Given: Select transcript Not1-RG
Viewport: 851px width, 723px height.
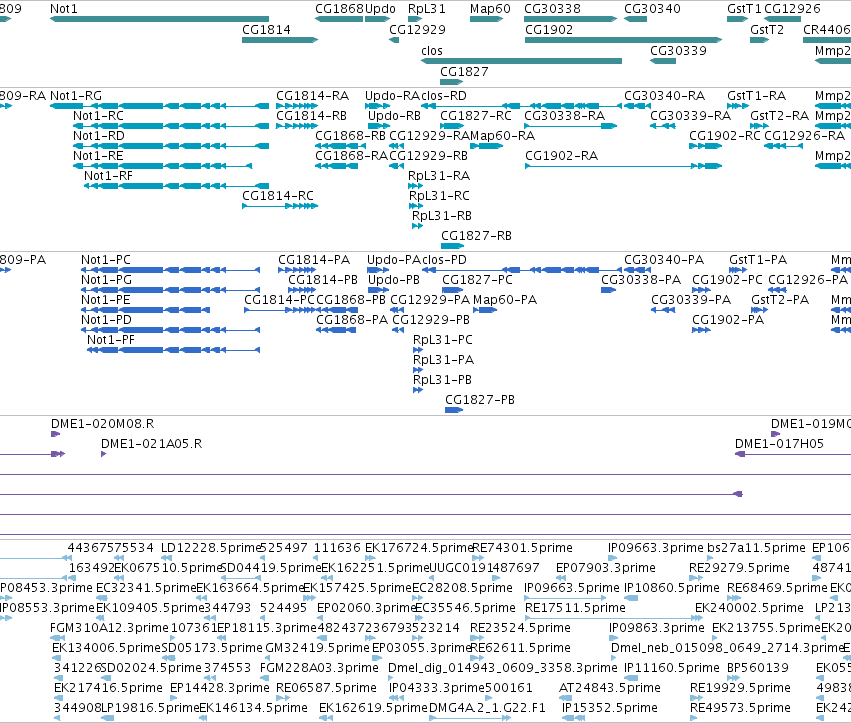Looking at the screenshot, I should coord(159,106).
